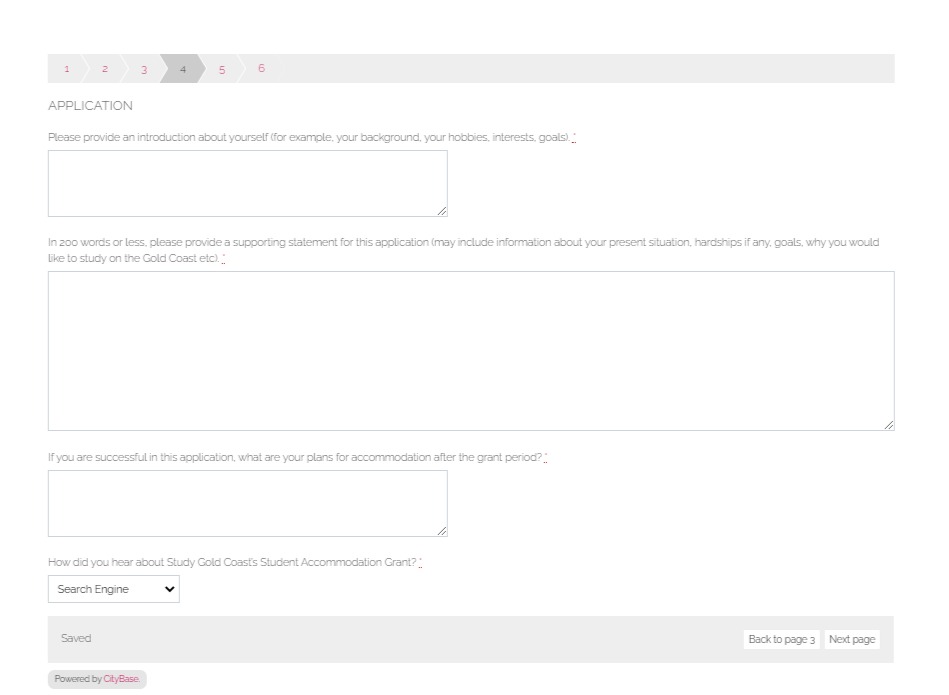949x695 pixels.
Task: Jump to step 5 in progress bar
Action: (x=222, y=69)
